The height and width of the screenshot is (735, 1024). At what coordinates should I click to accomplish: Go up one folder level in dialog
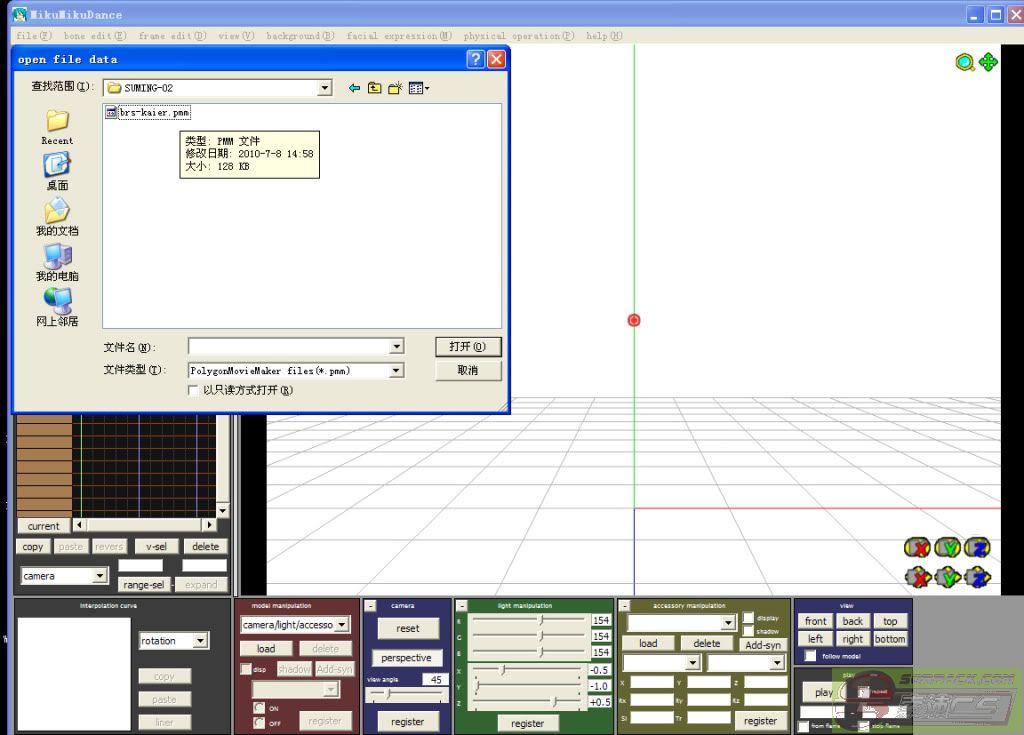374,88
